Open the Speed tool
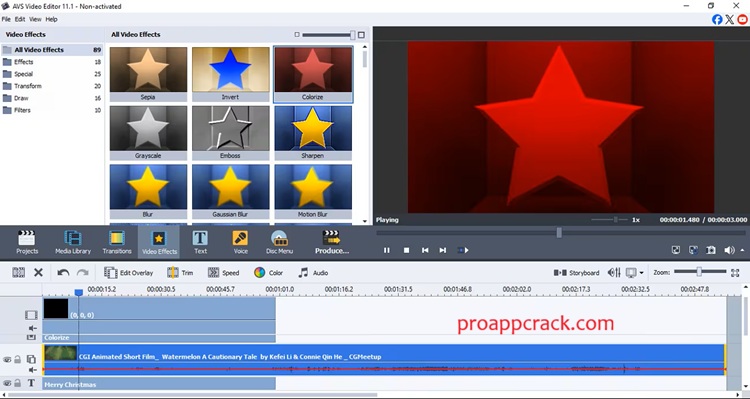750x399 pixels. pyautogui.click(x=223, y=273)
